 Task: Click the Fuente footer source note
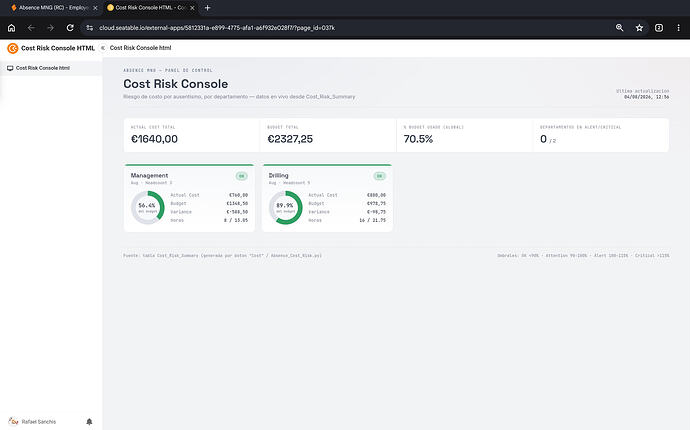(x=222, y=255)
